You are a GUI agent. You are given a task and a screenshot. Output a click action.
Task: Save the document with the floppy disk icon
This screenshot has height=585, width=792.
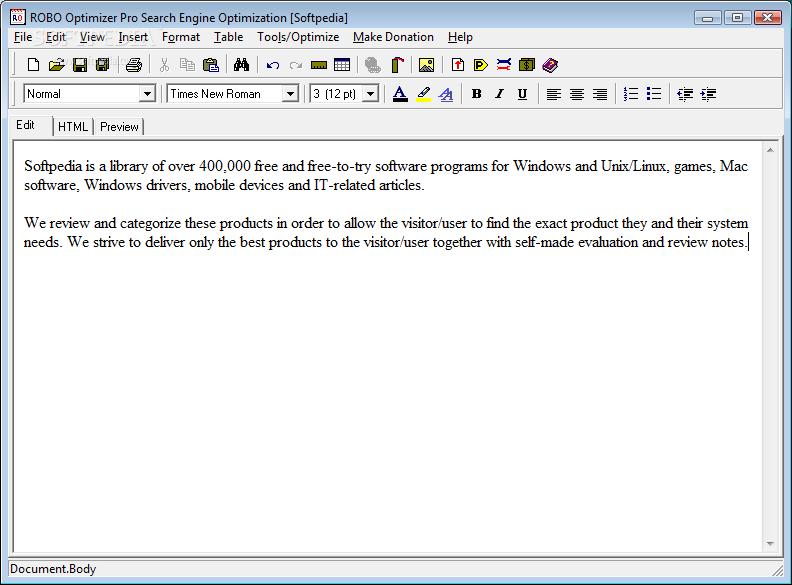tap(80, 65)
